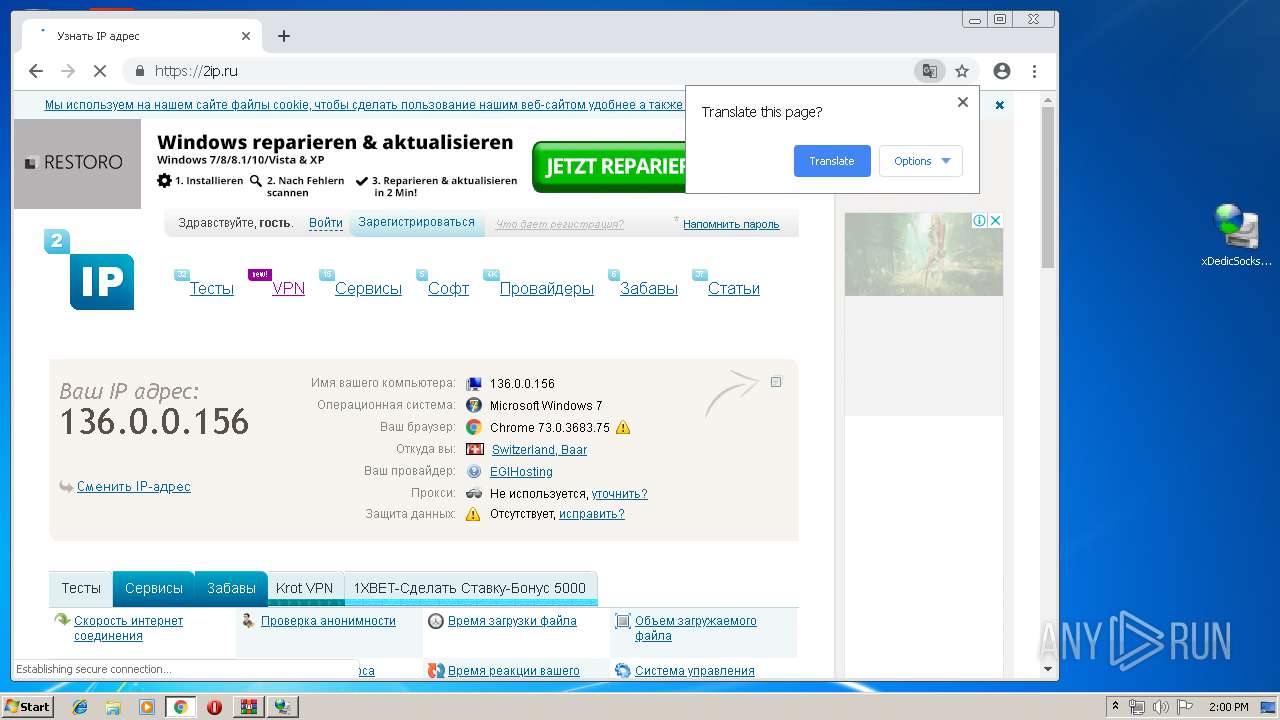Screen dimensions: 1280x720
Task: Click the address bar showing https://2ip.ru
Action: (x=520, y=71)
